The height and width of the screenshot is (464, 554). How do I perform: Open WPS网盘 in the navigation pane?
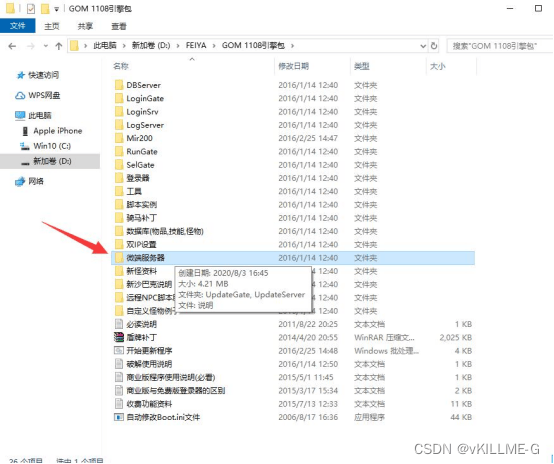point(38,95)
